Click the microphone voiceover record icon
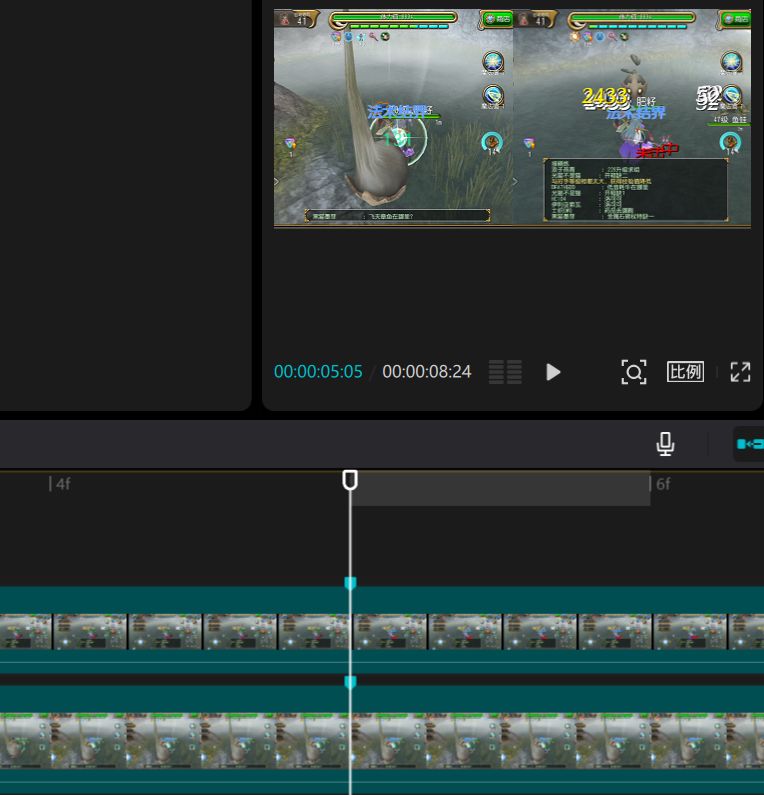The image size is (764, 795). coord(665,444)
